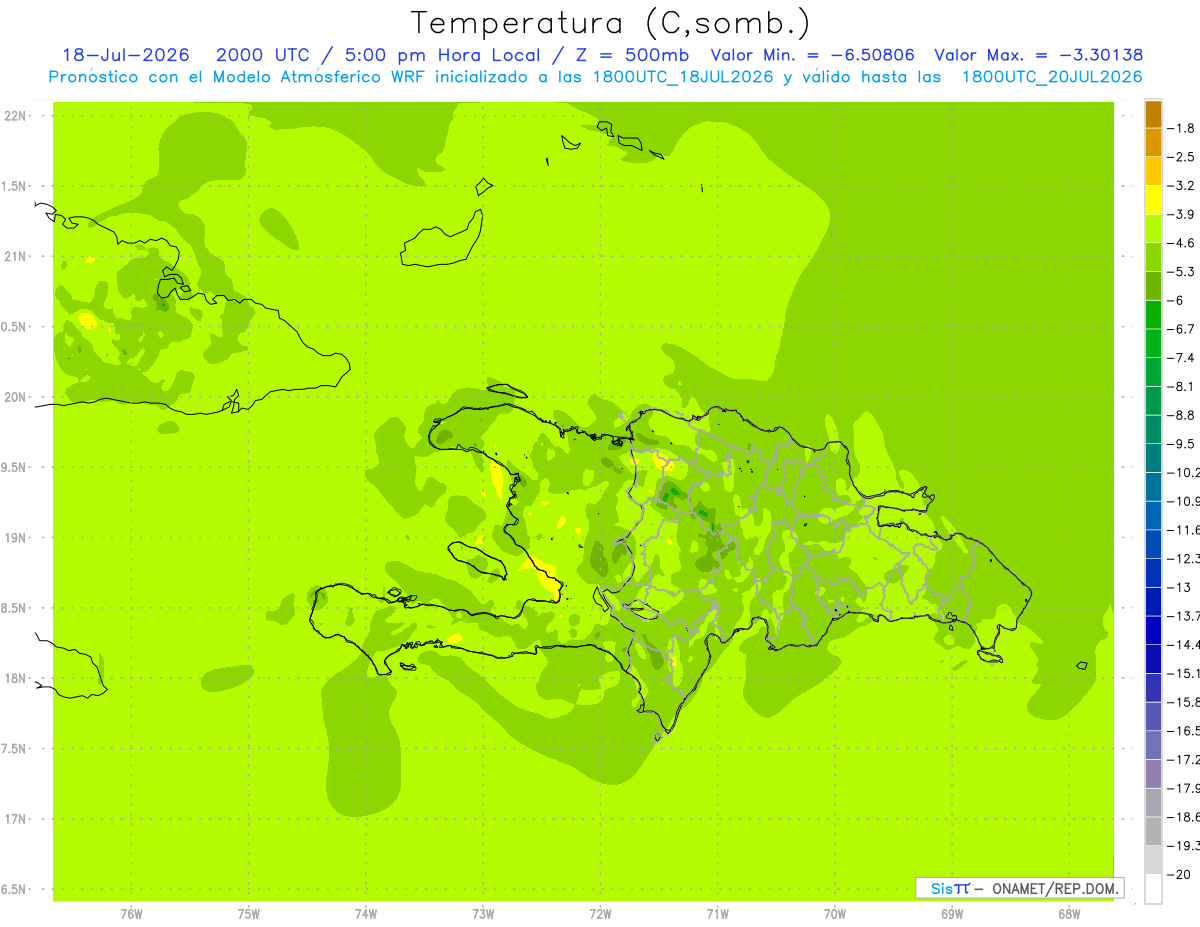Click the '70W' longitude label
This screenshot has height=927, width=1200.
point(834,914)
